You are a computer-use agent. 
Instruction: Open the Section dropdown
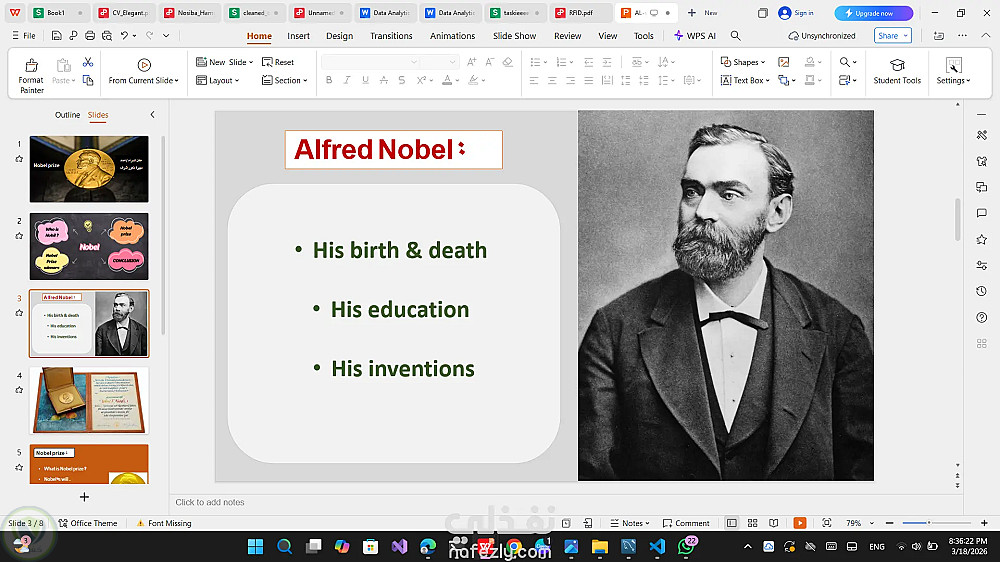point(284,80)
